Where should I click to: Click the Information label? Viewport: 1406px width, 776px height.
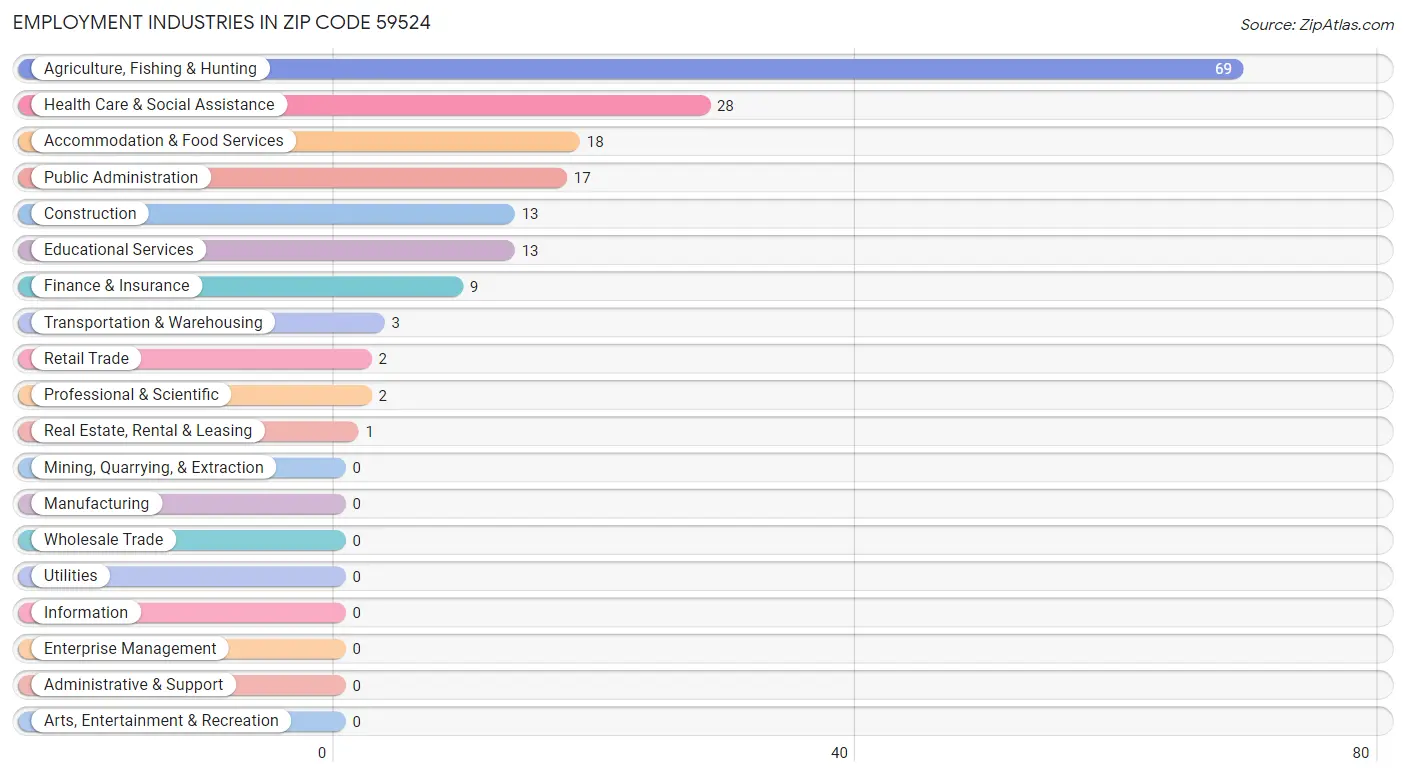point(86,613)
